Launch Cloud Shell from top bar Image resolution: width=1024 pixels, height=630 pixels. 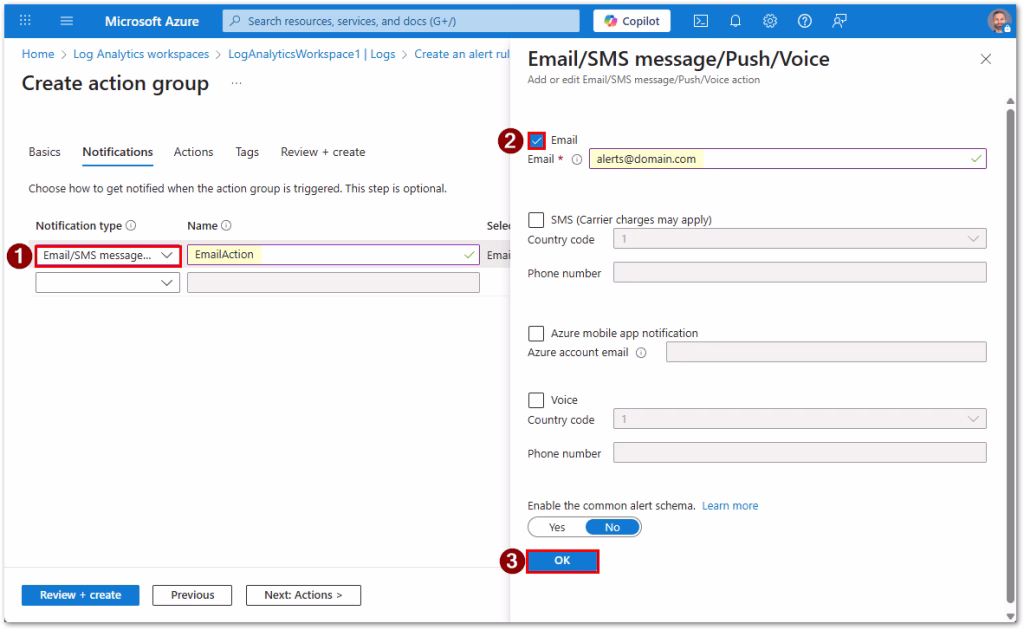click(701, 21)
